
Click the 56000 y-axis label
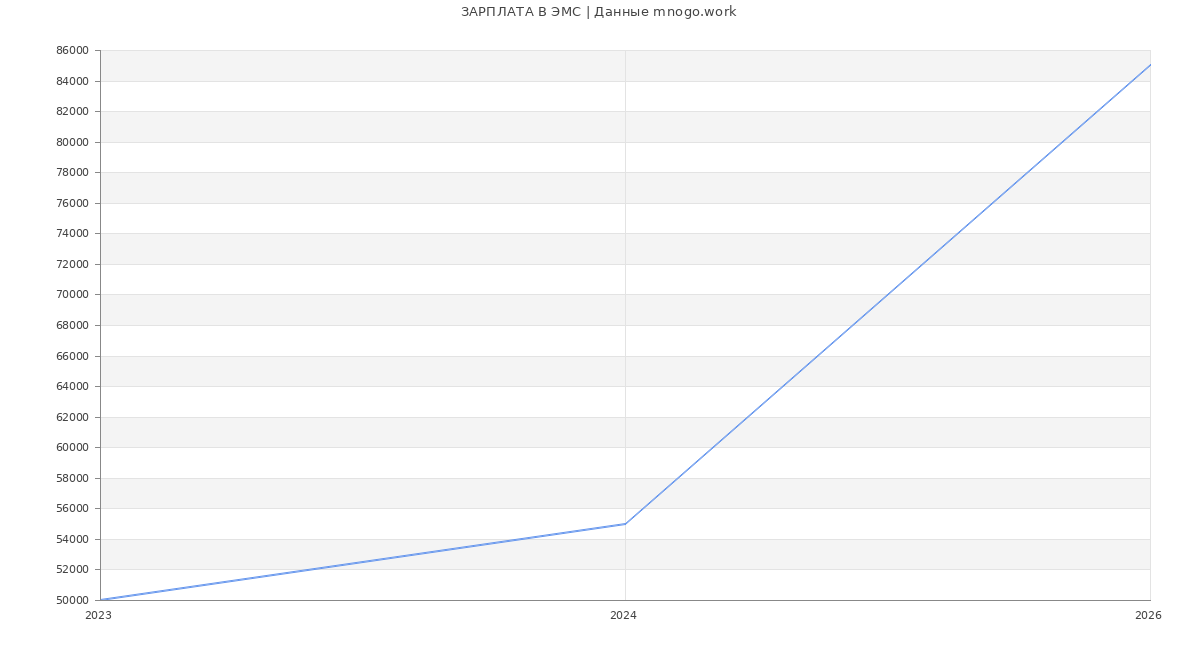click(x=72, y=509)
